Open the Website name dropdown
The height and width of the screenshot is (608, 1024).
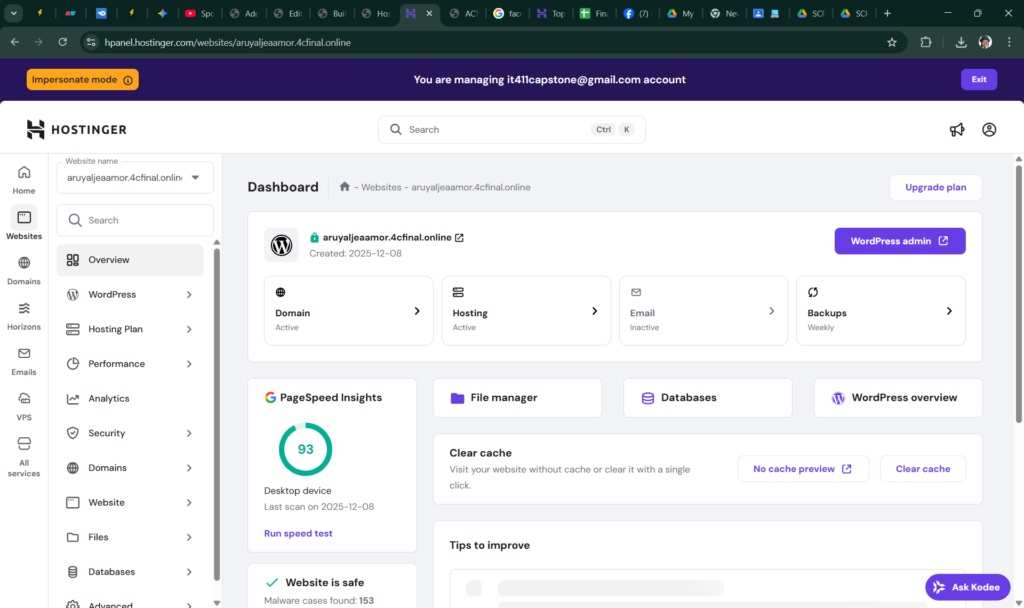(135, 178)
